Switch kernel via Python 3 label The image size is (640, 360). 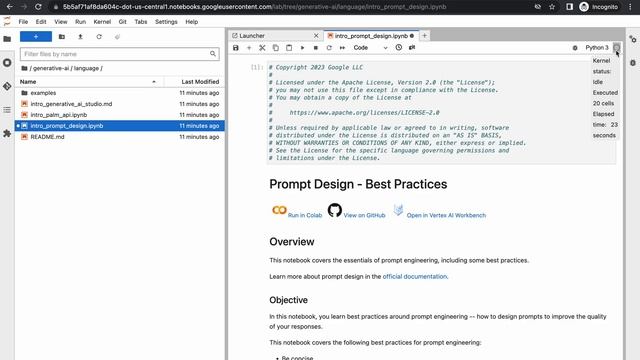597,48
